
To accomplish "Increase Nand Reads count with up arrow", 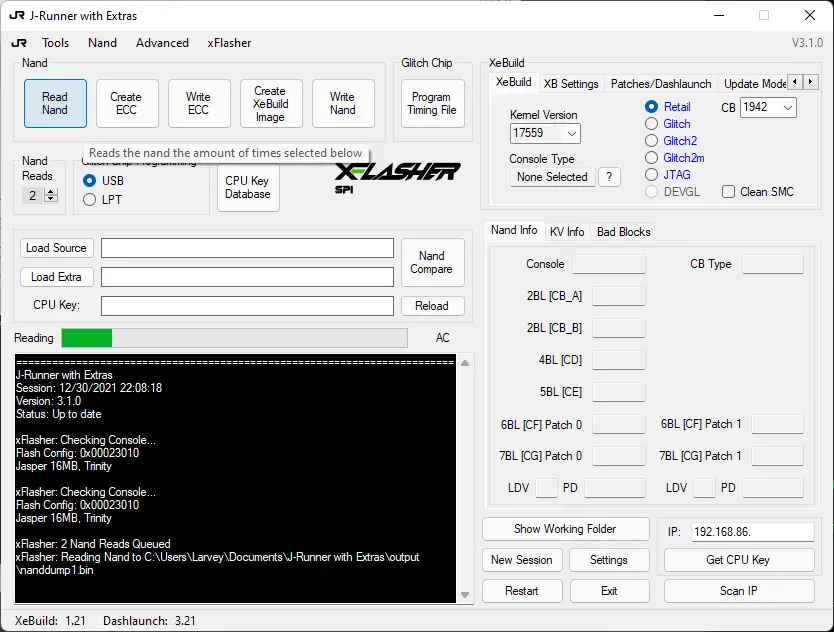I will [x=51, y=192].
